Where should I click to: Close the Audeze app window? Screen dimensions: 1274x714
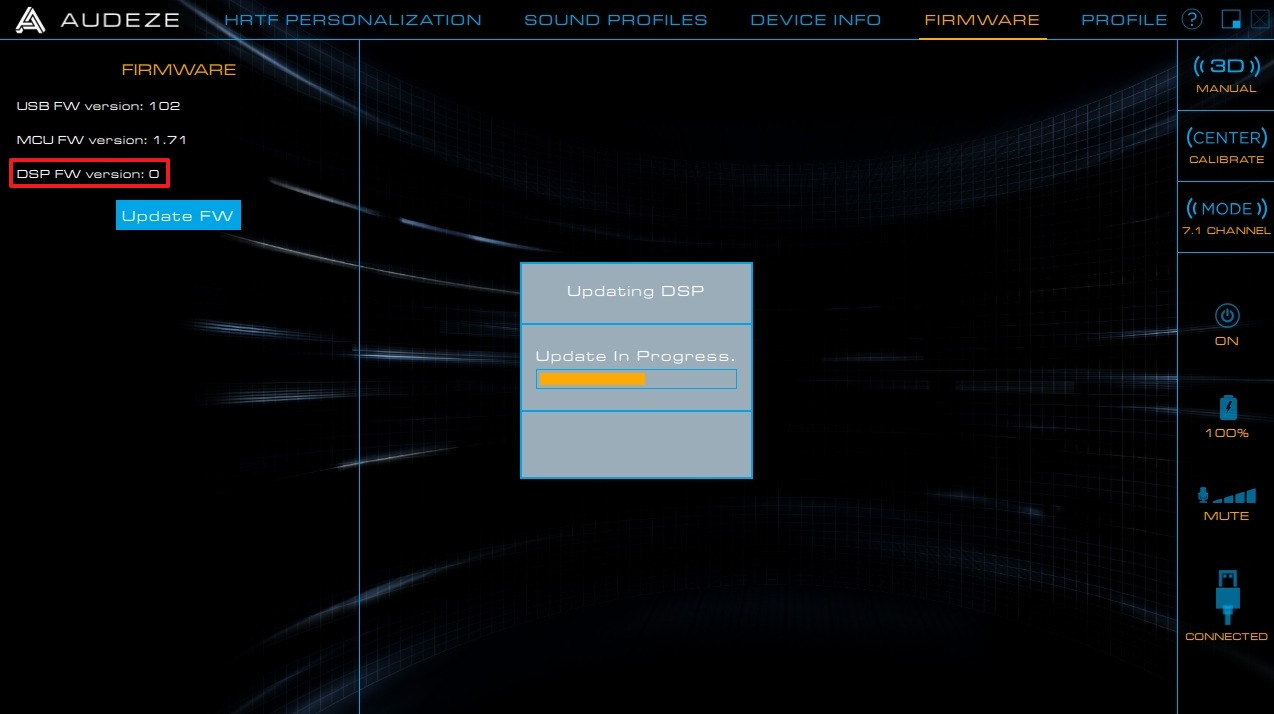click(x=1258, y=19)
